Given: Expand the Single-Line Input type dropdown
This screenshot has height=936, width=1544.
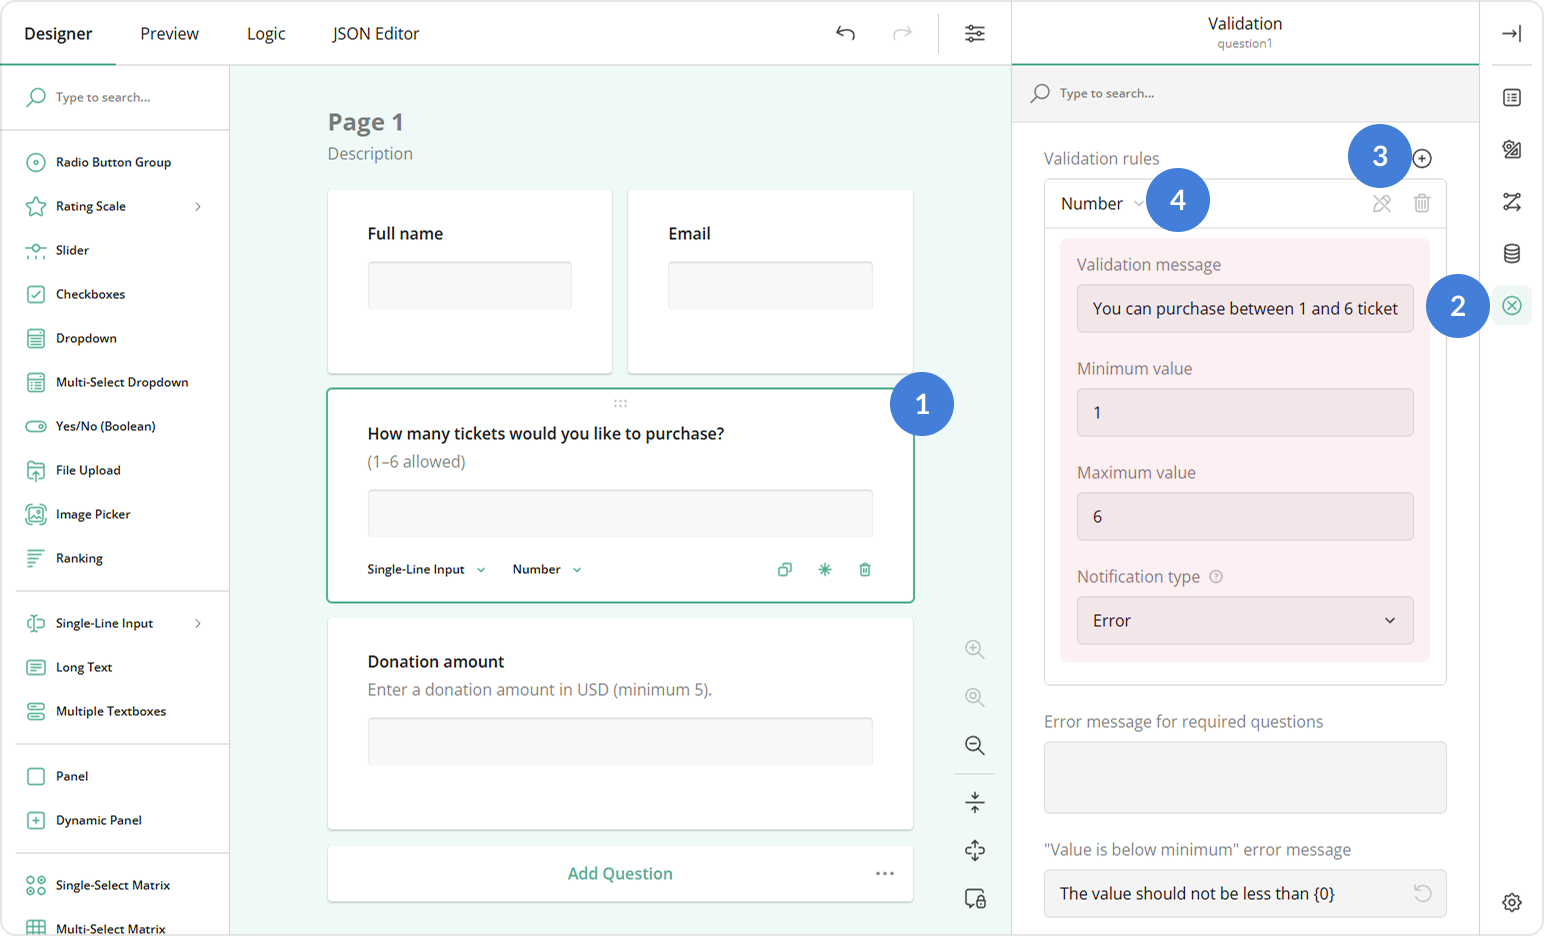Looking at the screenshot, I should click(x=426, y=569).
